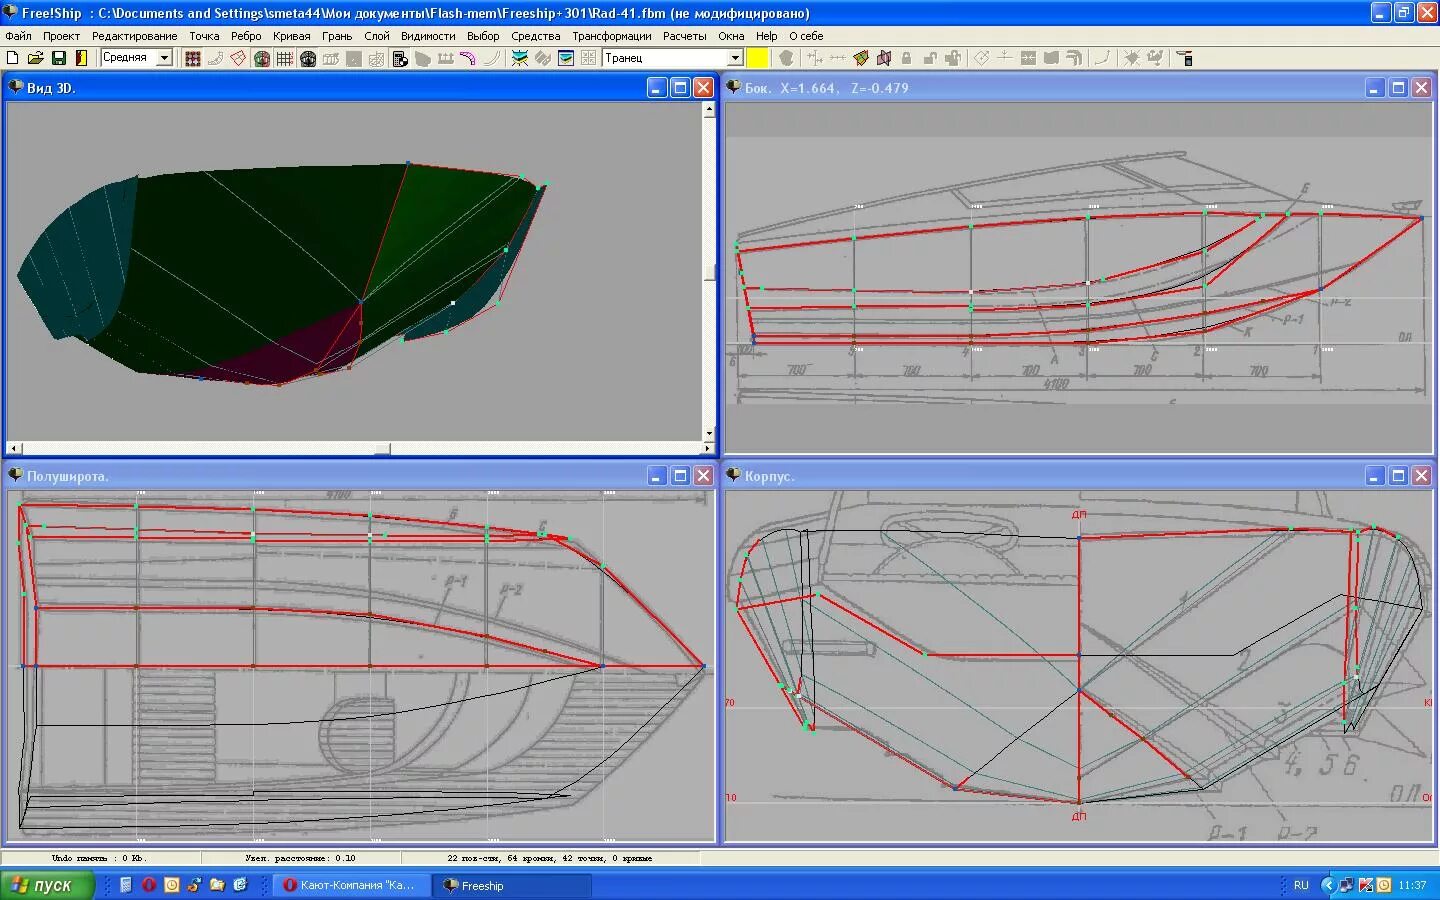The image size is (1440, 900).
Task: Open the Расчеты menu
Action: pos(685,36)
